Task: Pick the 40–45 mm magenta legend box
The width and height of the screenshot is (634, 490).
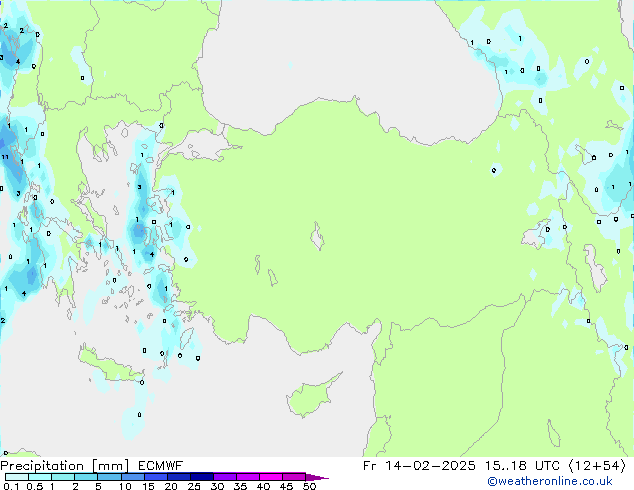Action: (271, 477)
